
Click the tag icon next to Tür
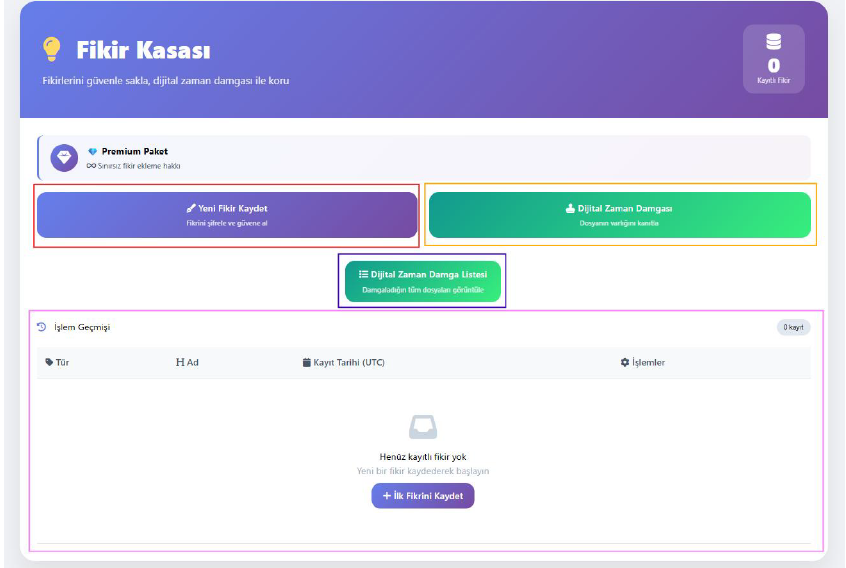point(49,362)
